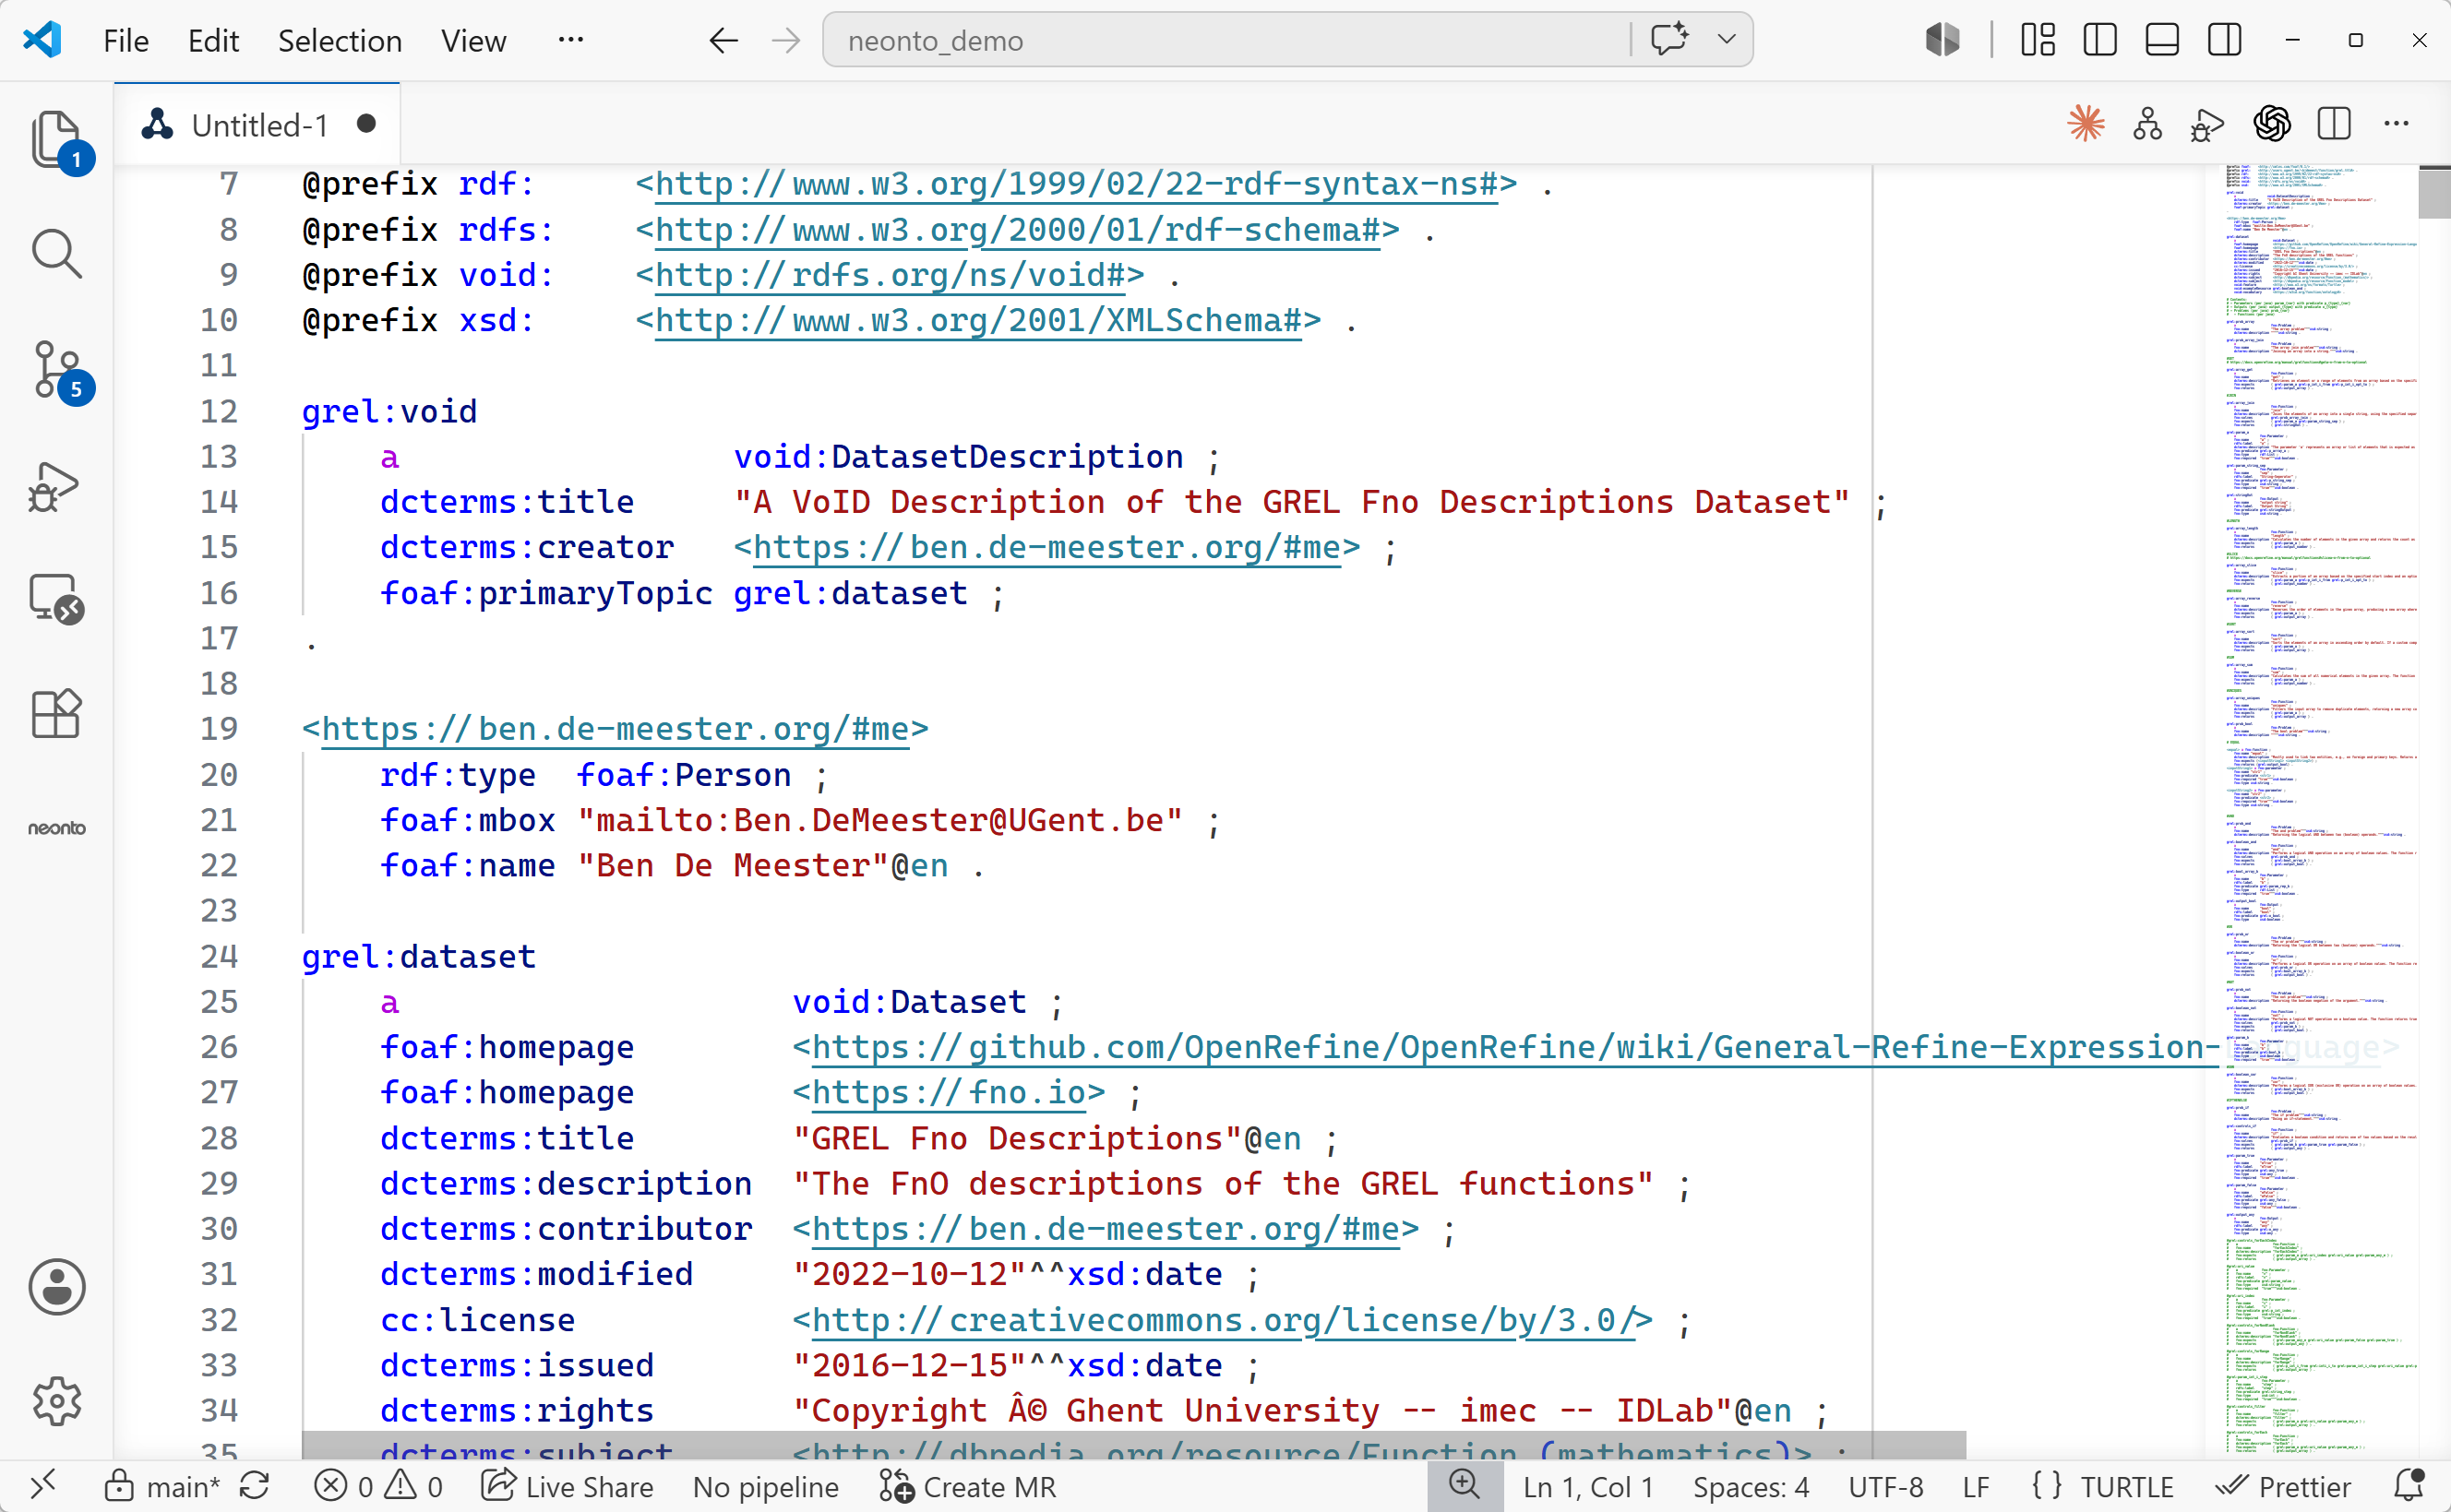
Task: Customize layout from title bar
Action: 2037,40
